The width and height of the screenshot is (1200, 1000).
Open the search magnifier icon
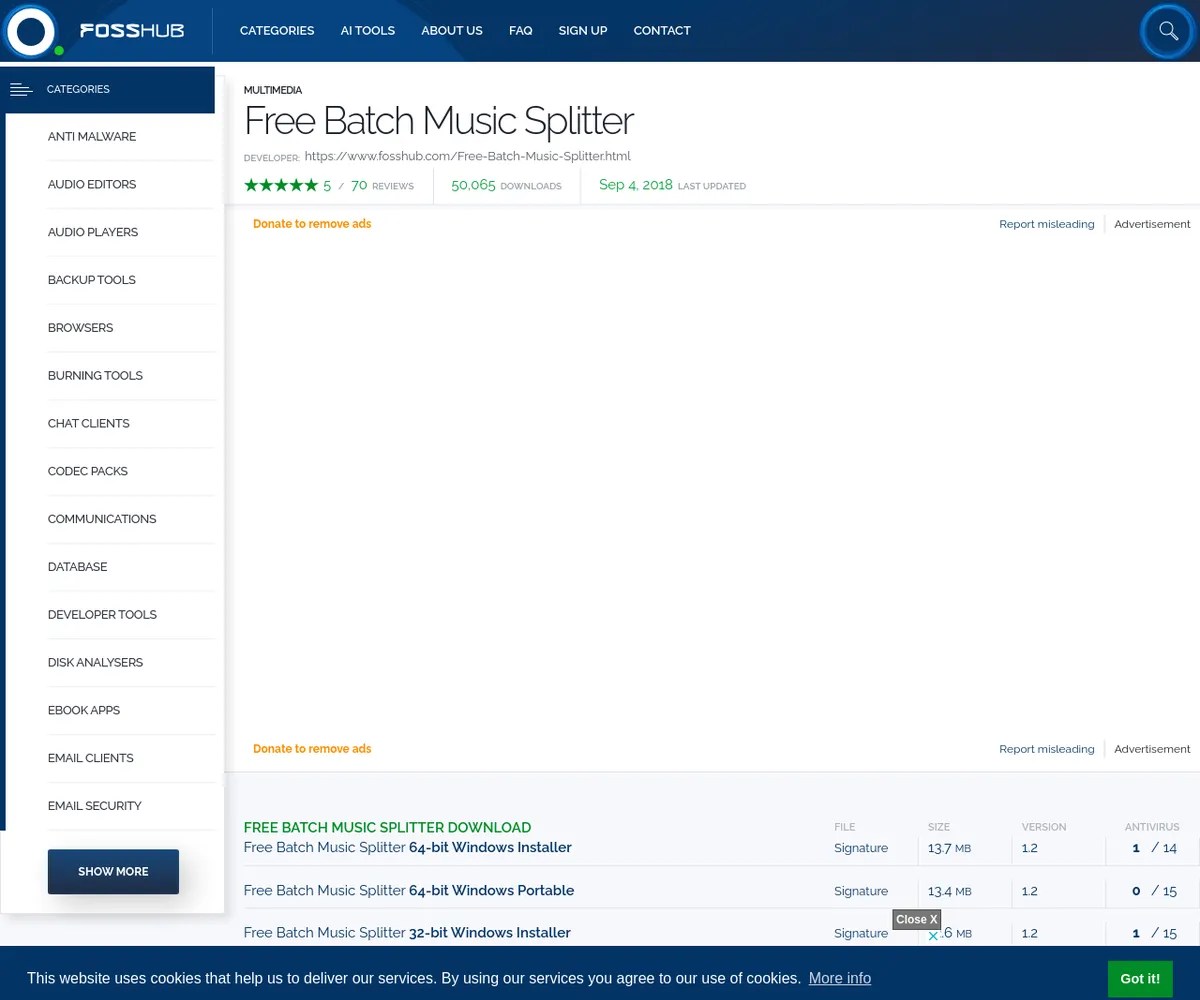[x=1168, y=31]
